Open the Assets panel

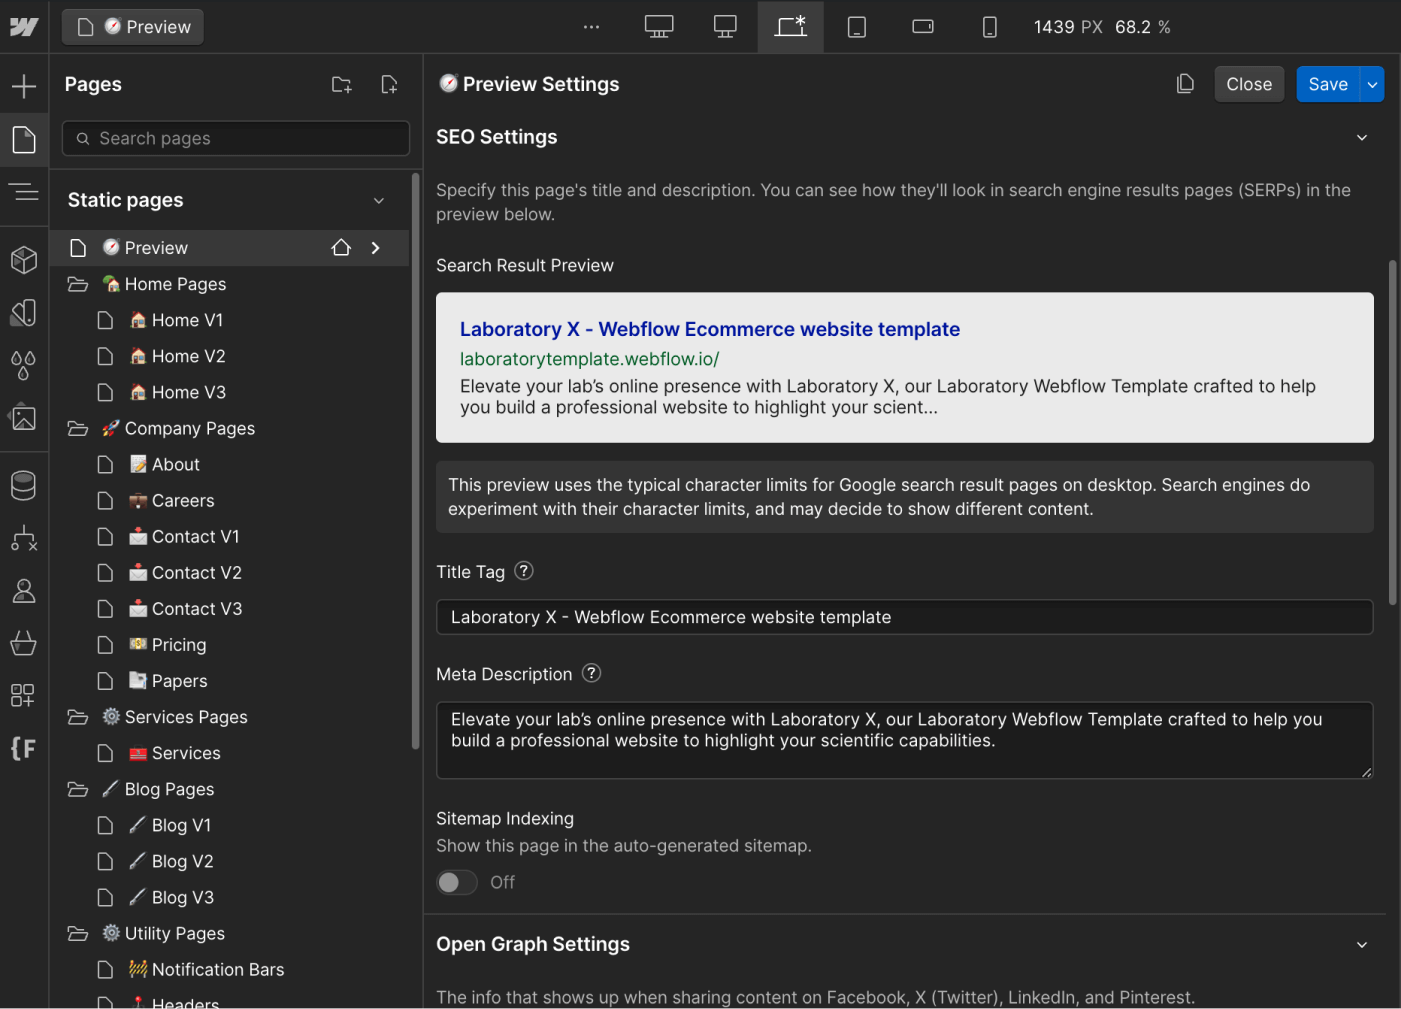tap(24, 417)
